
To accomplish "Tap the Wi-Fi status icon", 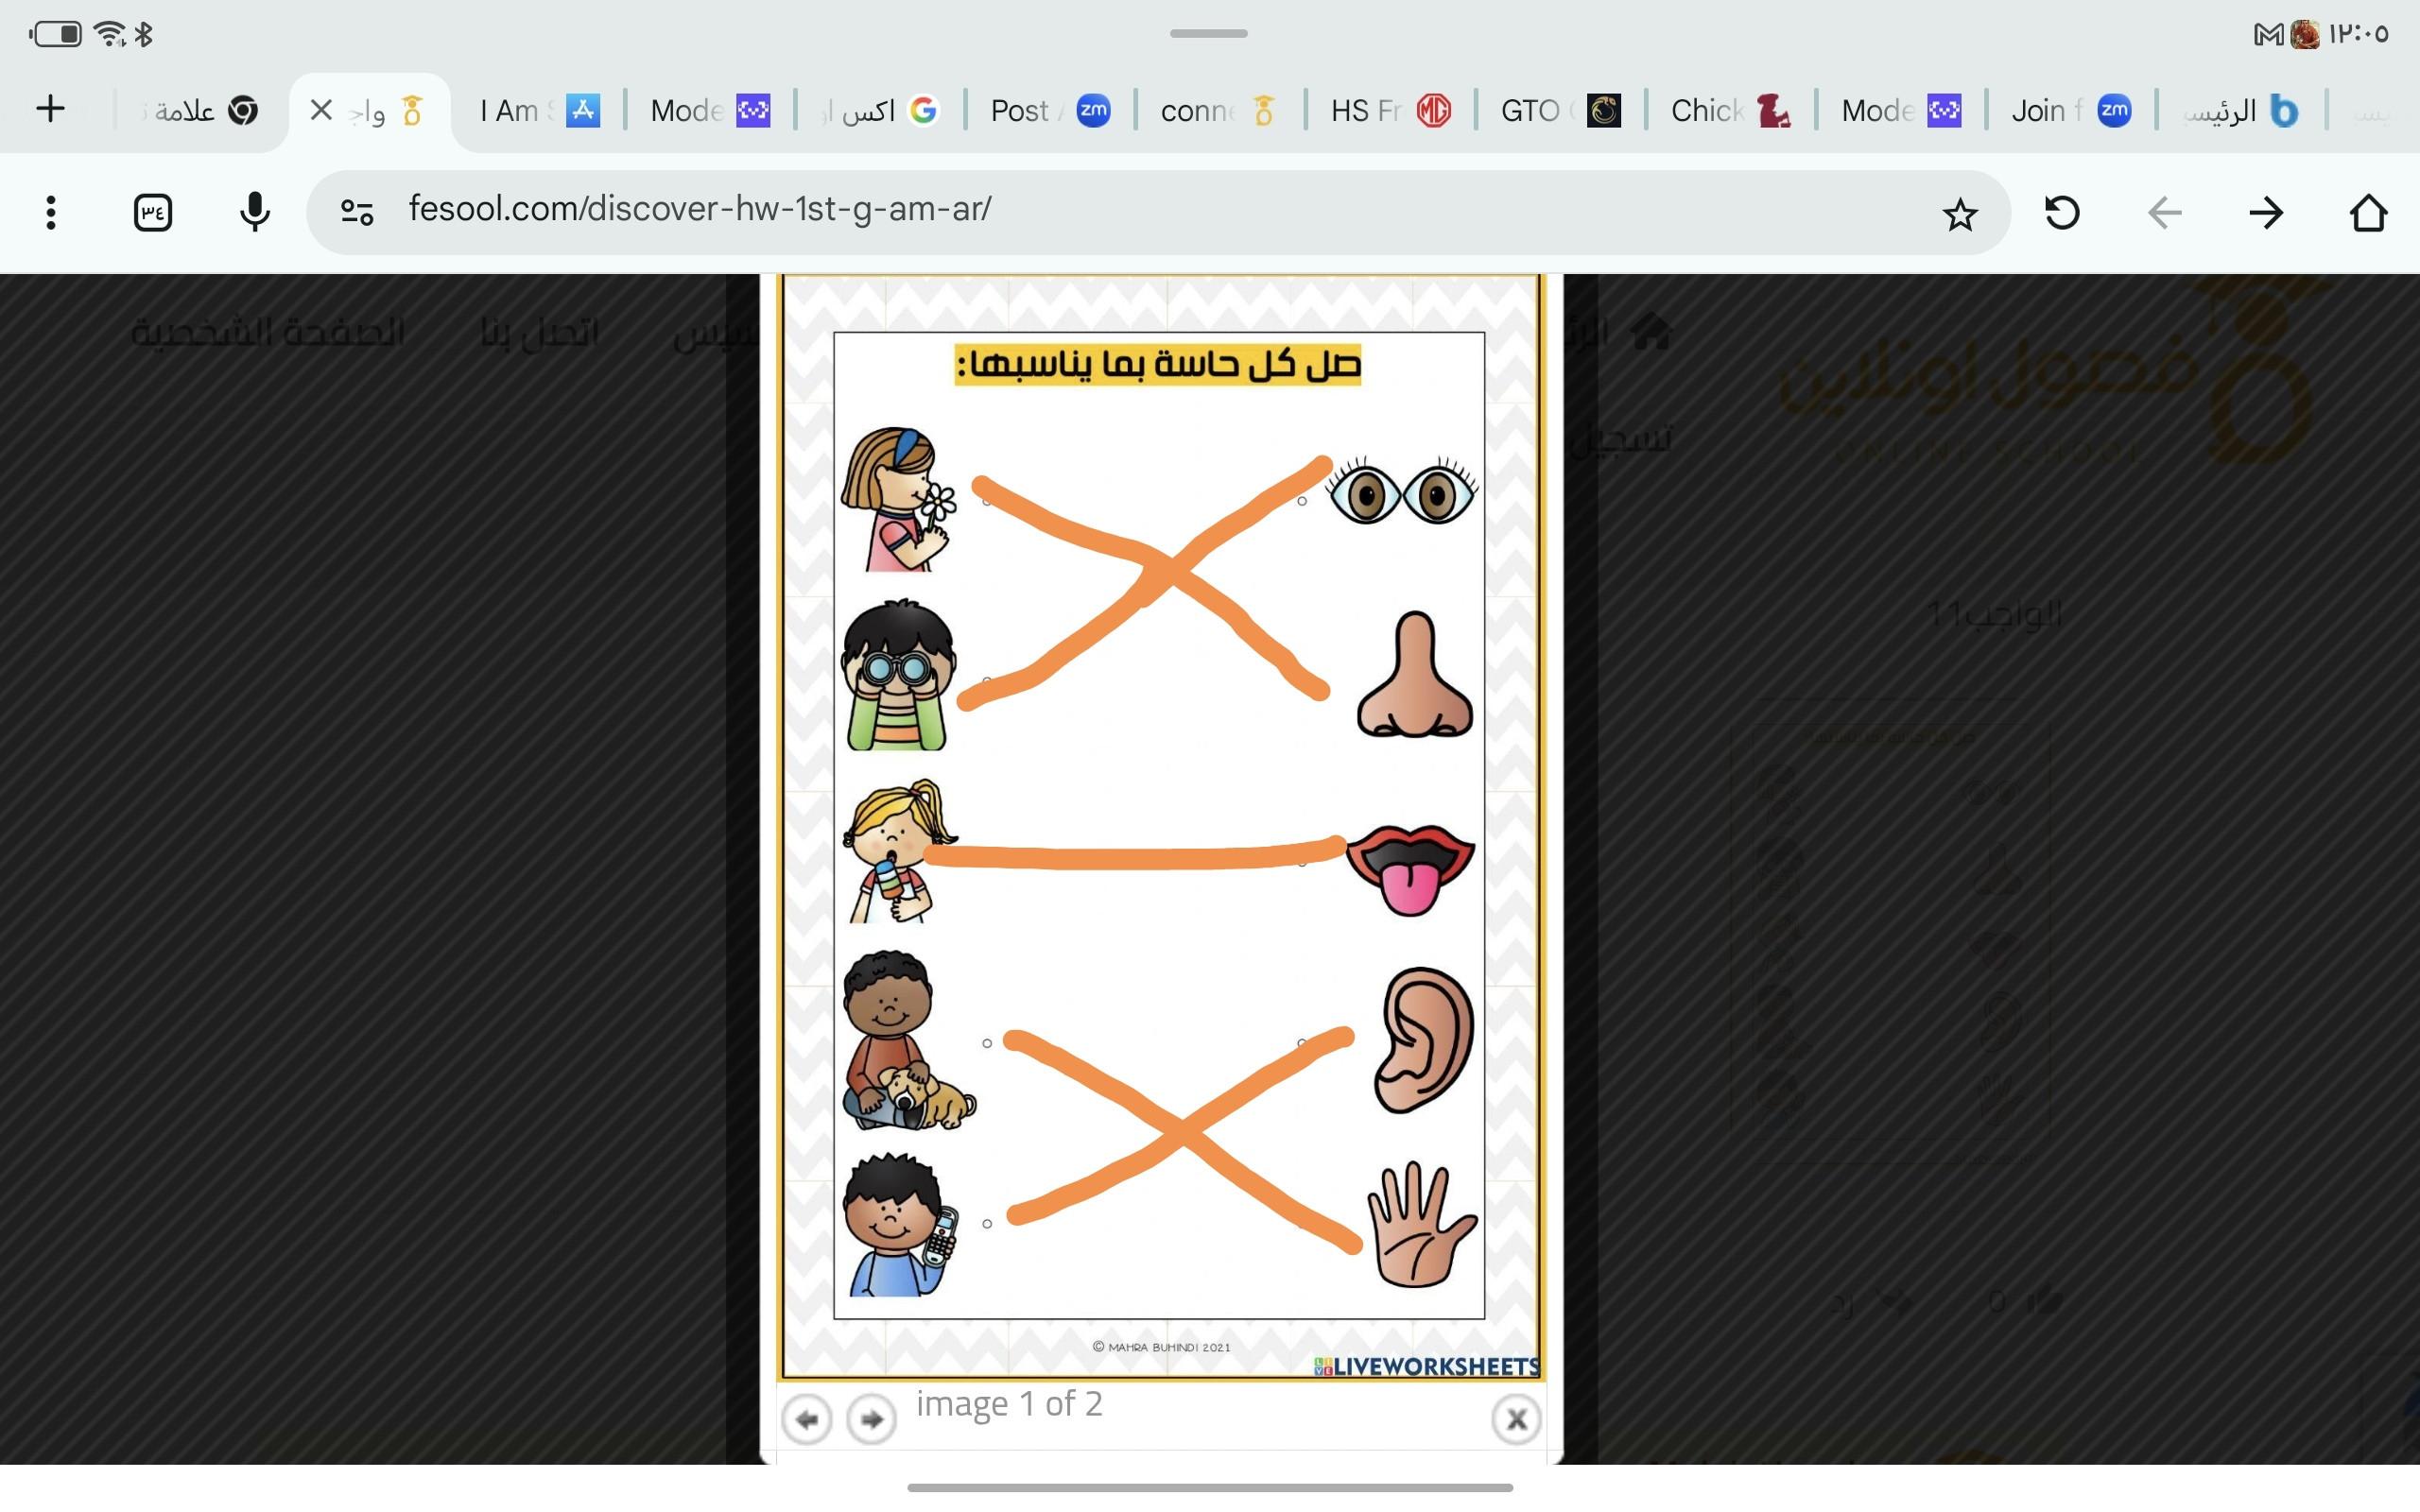I will 110,34.
